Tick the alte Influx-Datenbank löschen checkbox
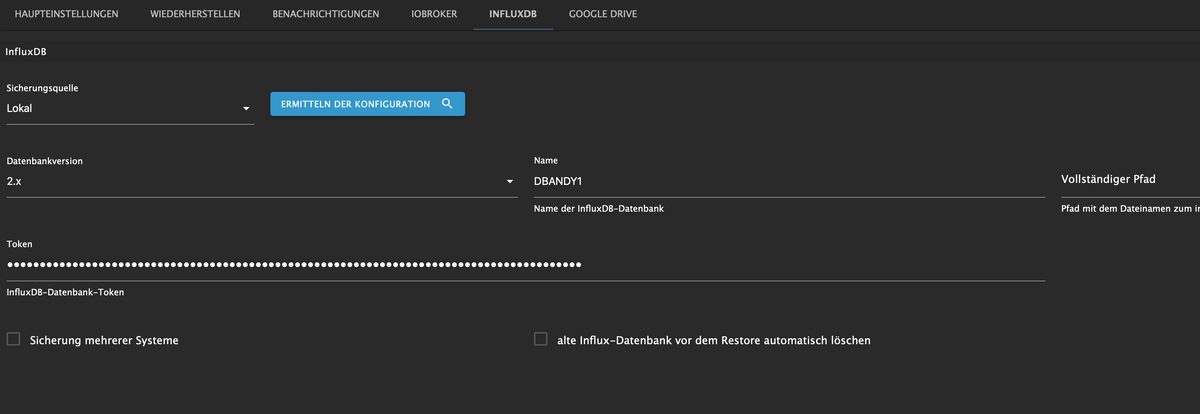1200x414 pixels. [x=541, y=340]
